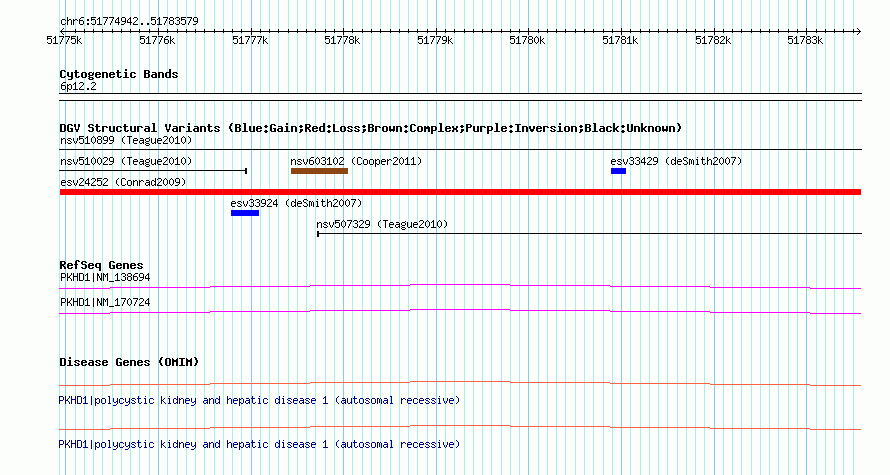This screenshot has height=475, width=890.
Task: Click the 51777k ruler tick label
Action: (x=250, y=40)
